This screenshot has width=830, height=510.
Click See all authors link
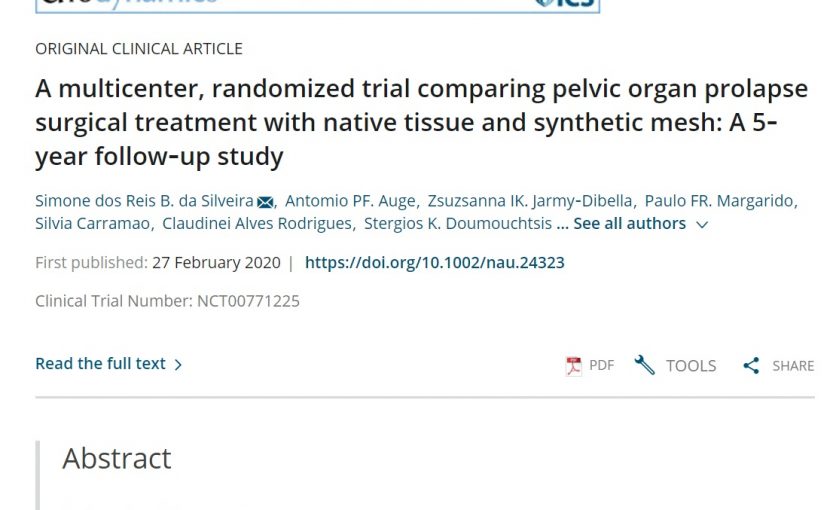tap(629, 223)
